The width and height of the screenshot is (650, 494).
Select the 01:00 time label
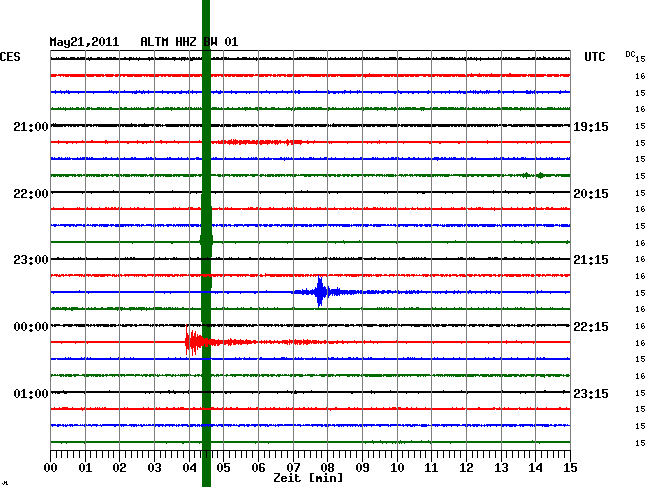pos(31,393)
